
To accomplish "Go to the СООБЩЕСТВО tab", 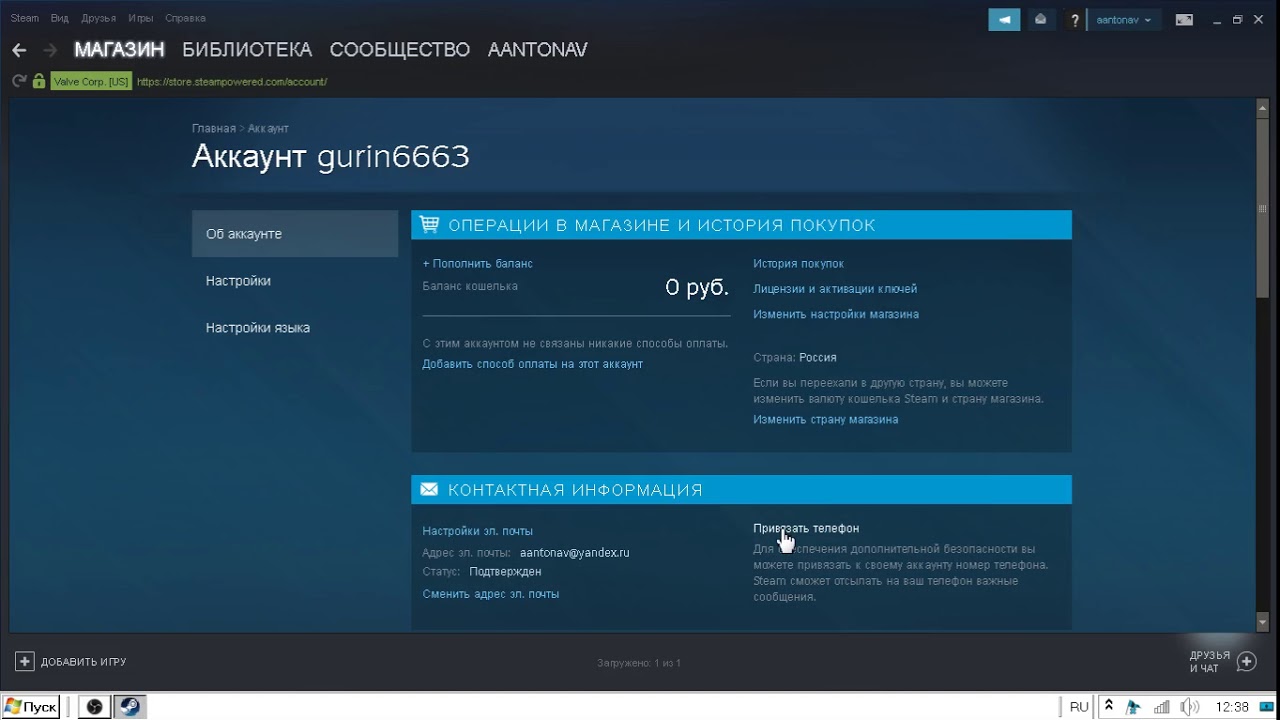I will click(400, 50).
